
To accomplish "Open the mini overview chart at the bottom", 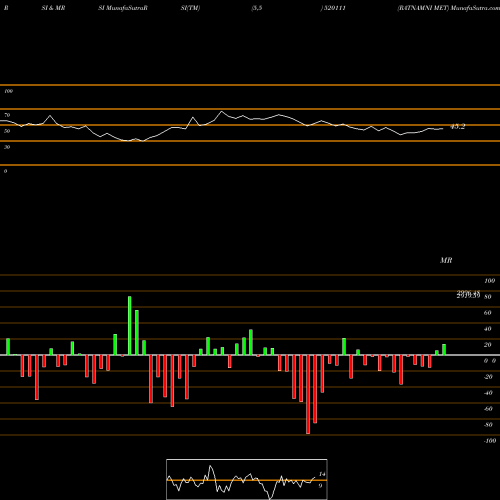I will [x=247, y=479].
